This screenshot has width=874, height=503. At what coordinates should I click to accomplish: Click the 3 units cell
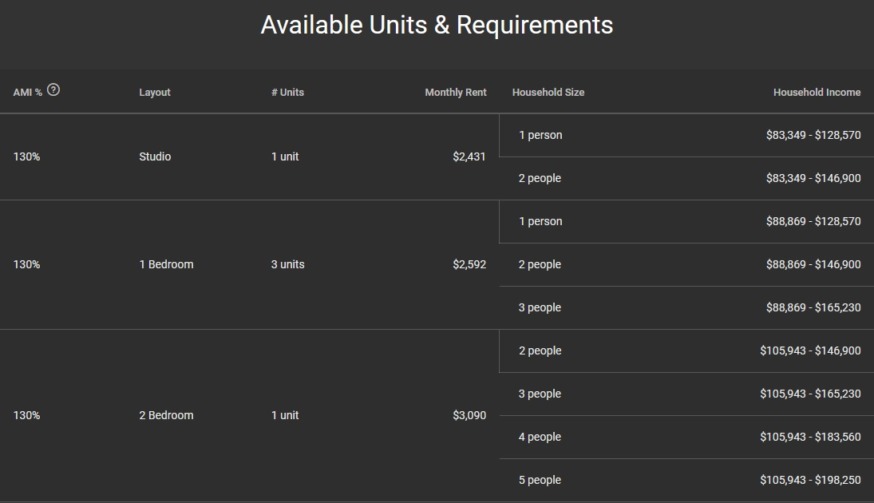click(288, 265)
